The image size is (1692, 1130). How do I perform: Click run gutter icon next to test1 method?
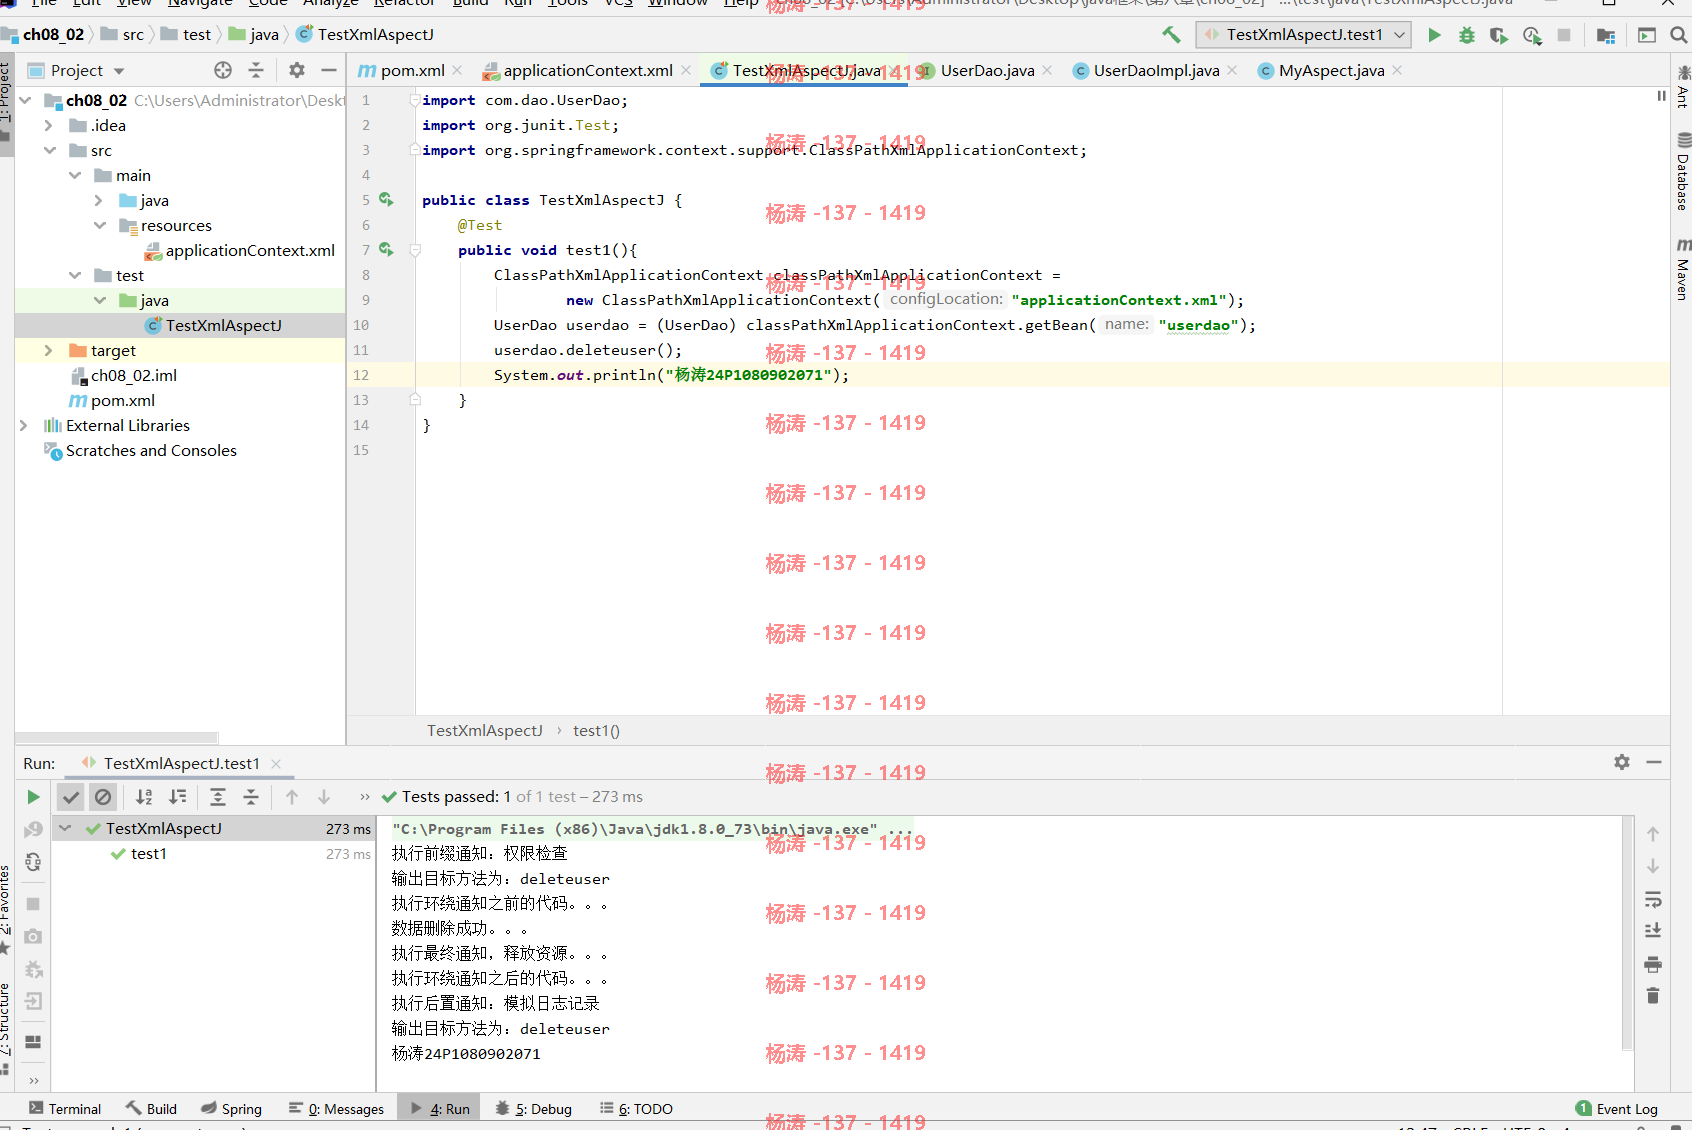386,250
